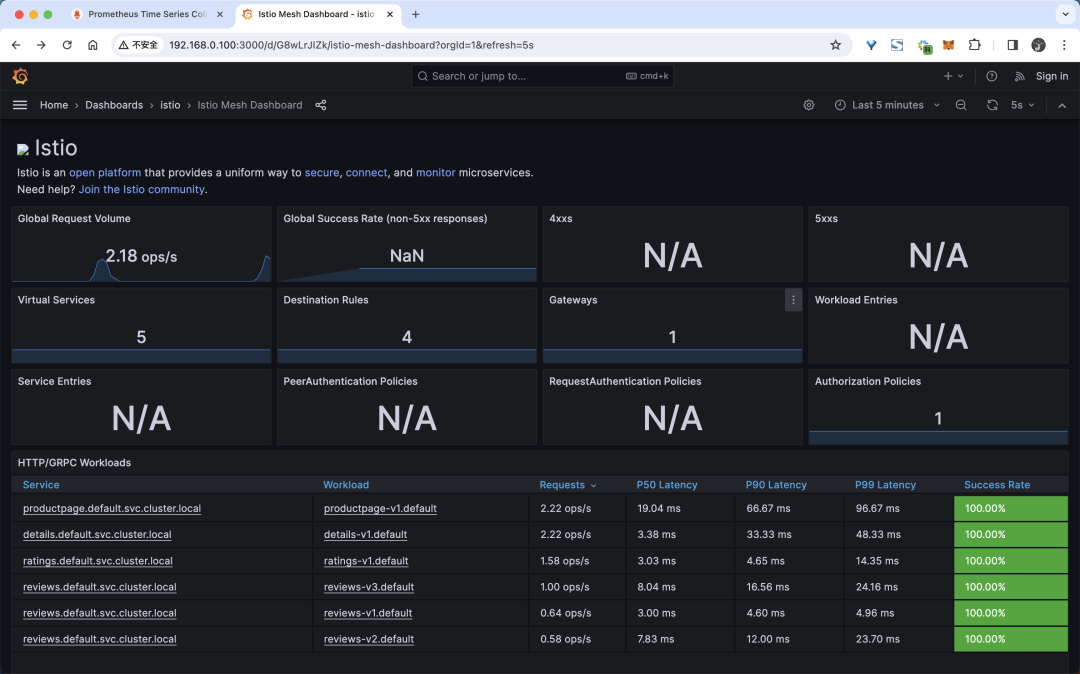Go to Dashboards in the breadcrumb

114,105
